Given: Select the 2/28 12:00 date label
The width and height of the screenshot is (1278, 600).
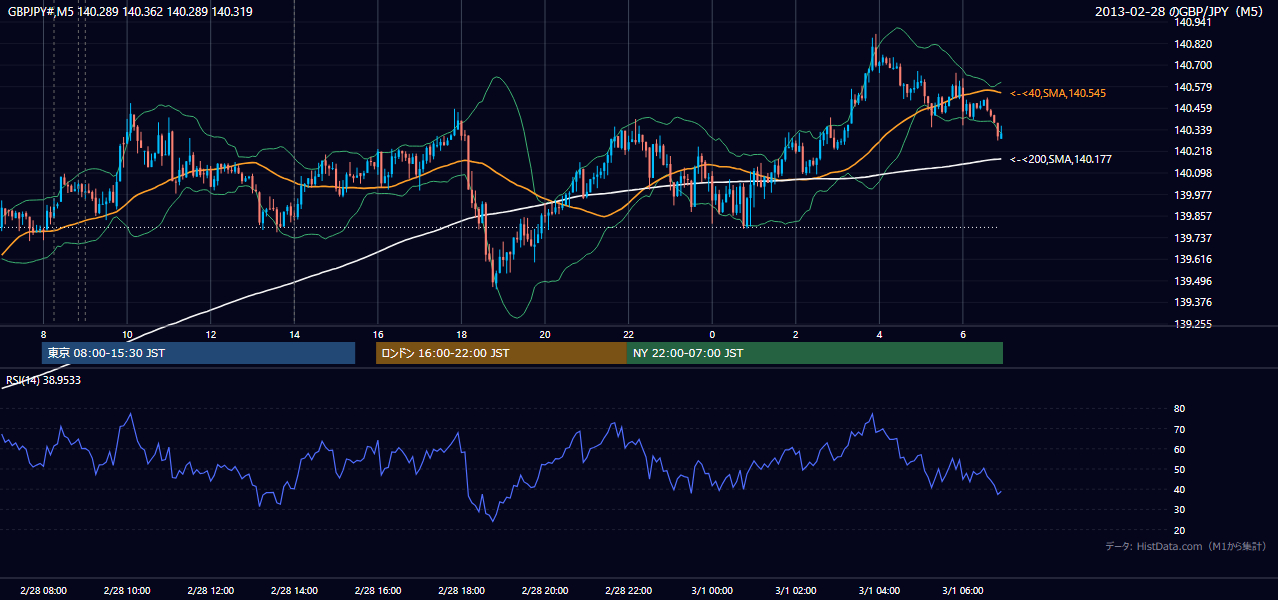Looking at the screenshot, I should (x=211, y=590).
